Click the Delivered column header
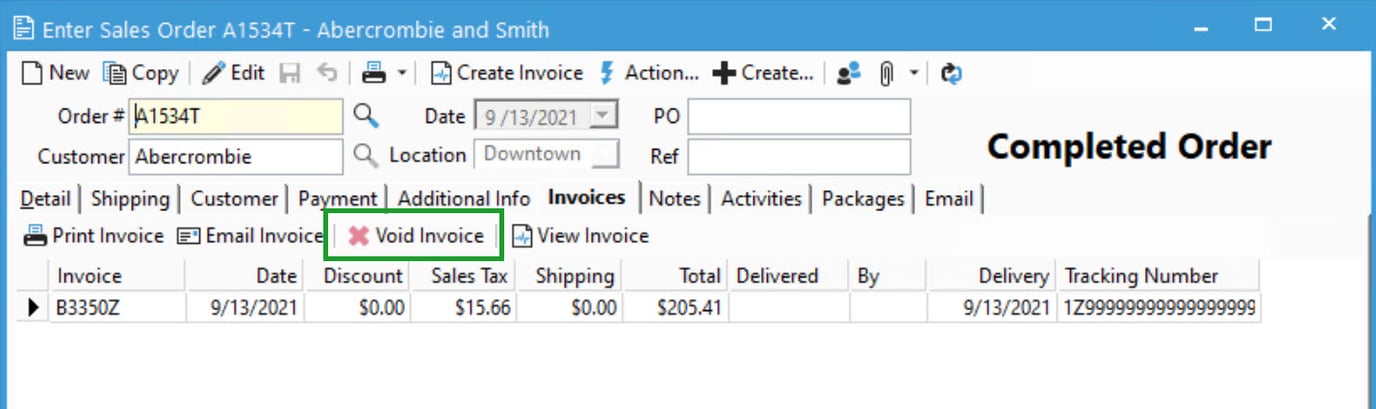Screen dimensions: 1376x409 [788, 276]
